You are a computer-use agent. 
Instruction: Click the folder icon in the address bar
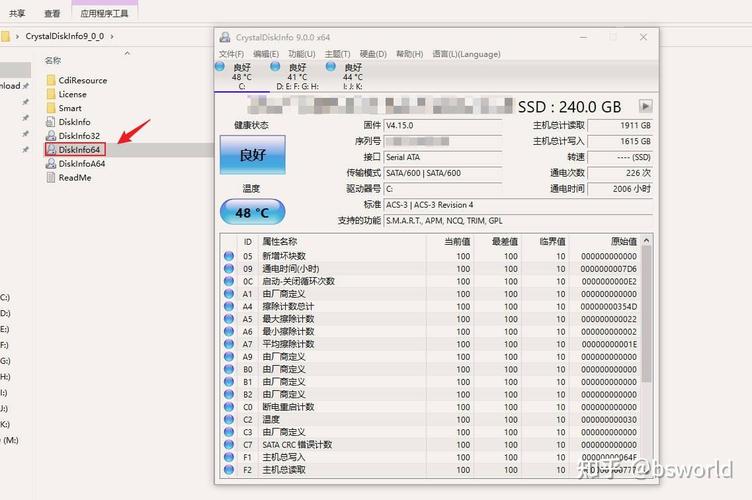[x=5, y=36]
